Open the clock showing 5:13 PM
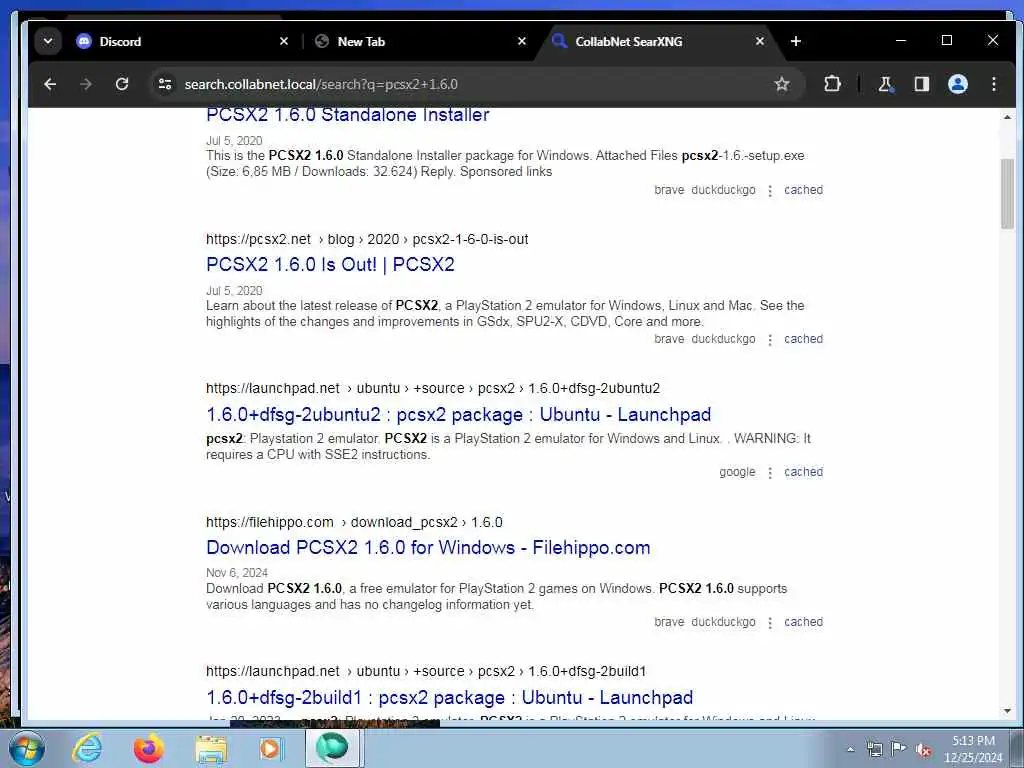The width and height of the screenshot is (1024, 768). 973,749
